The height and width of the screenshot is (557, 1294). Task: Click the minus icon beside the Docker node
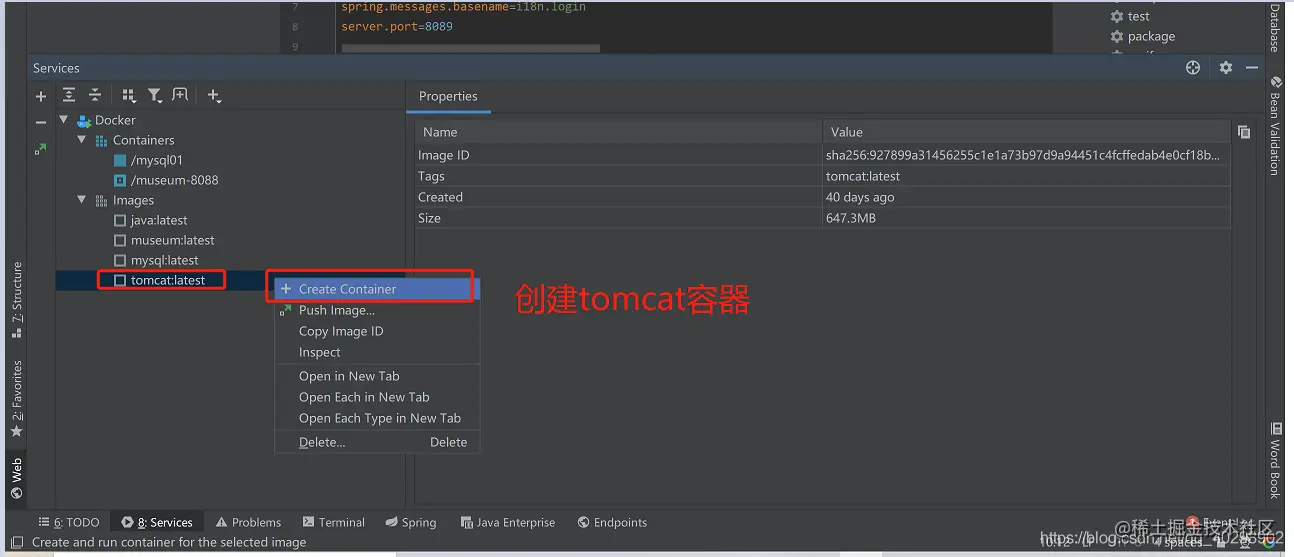pyautogui.click(x=41, y=122)
